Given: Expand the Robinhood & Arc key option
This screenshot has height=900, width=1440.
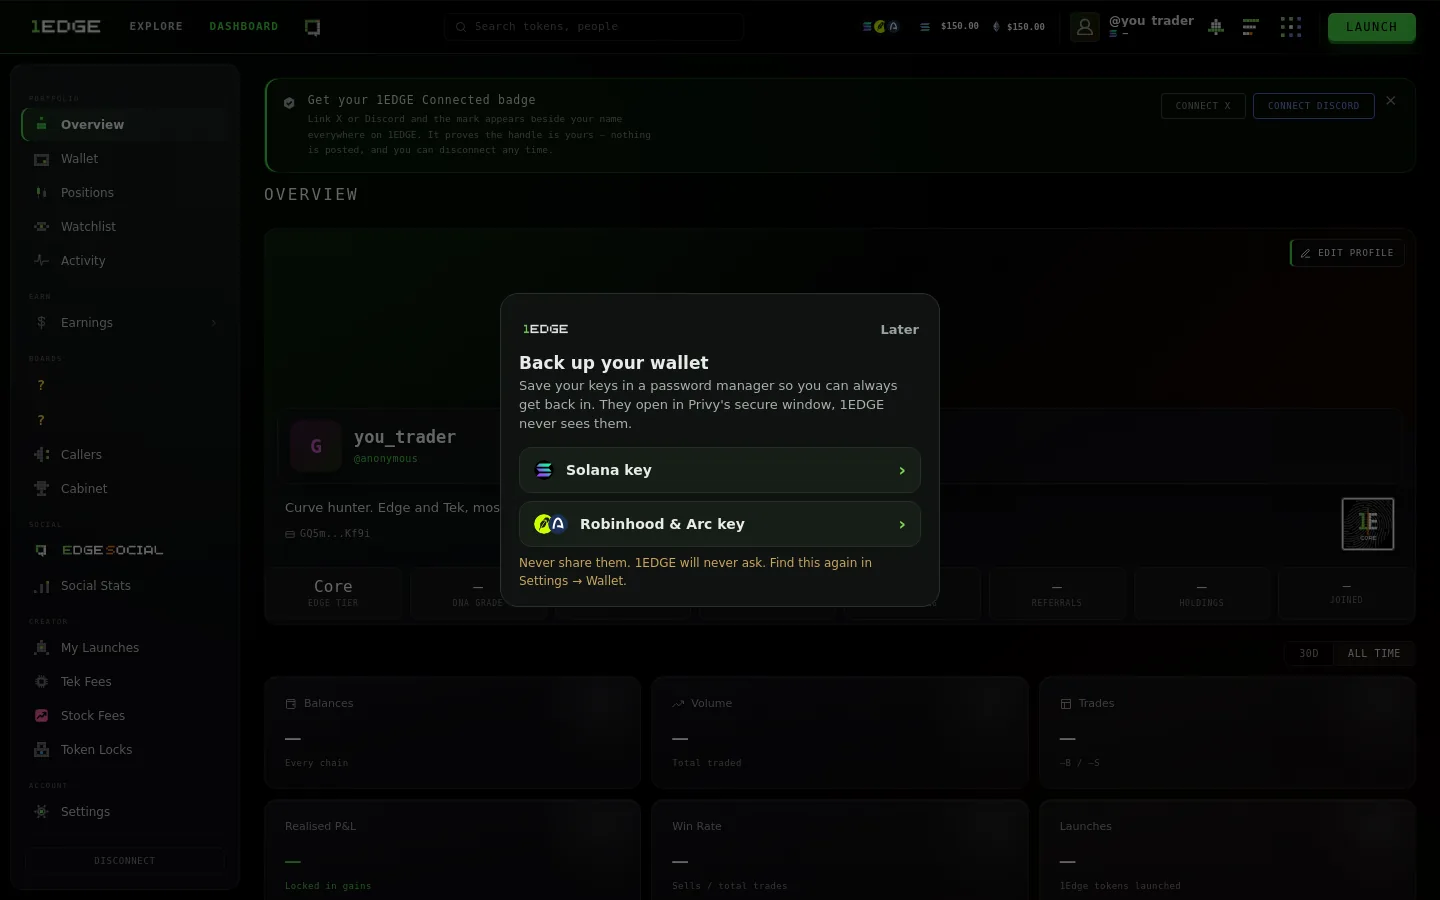Looking at the screenshot, I should click(719, 524).
